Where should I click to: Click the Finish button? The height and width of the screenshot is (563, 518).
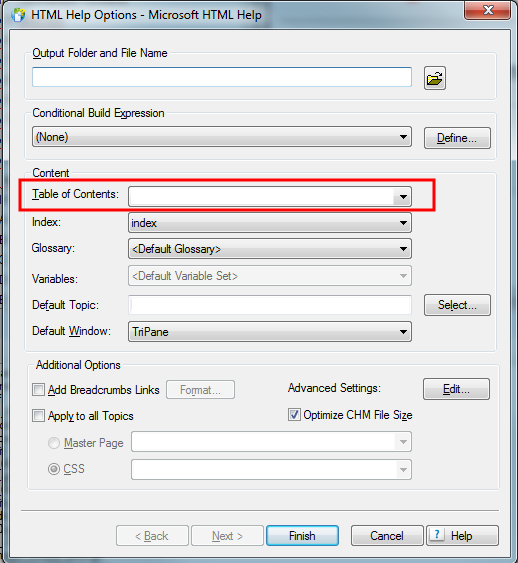(x=302, y=536)
